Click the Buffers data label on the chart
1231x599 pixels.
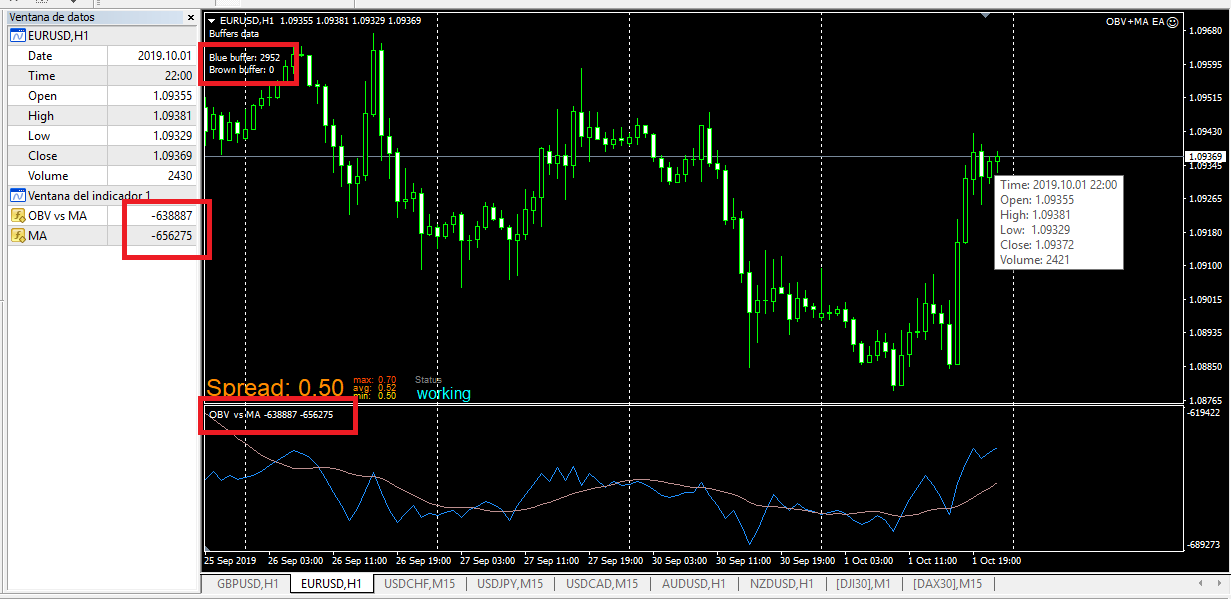pos(234,33)
